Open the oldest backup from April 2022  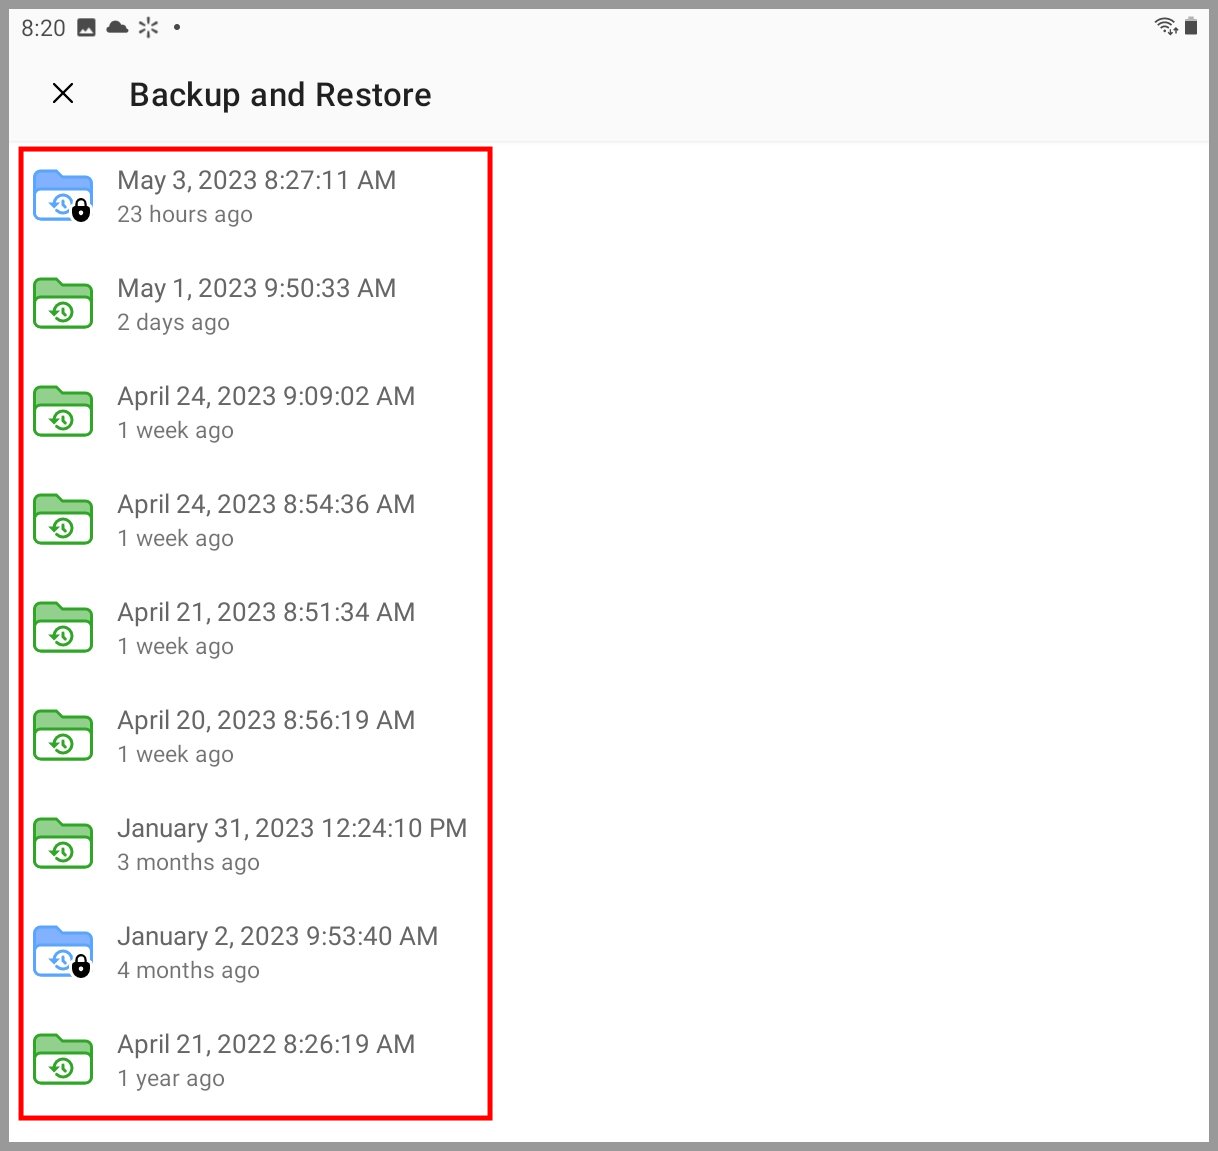click(266, 1060)
